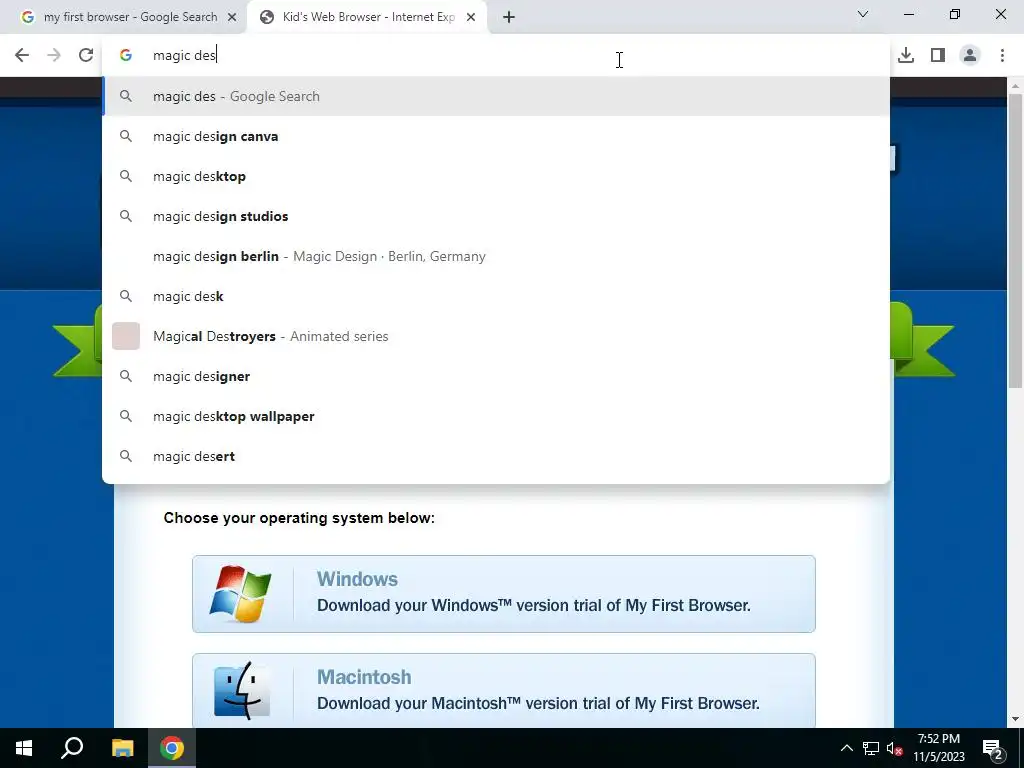
Task: Click the 'Macintosh' heading text
Action: [x=364, y=677]
